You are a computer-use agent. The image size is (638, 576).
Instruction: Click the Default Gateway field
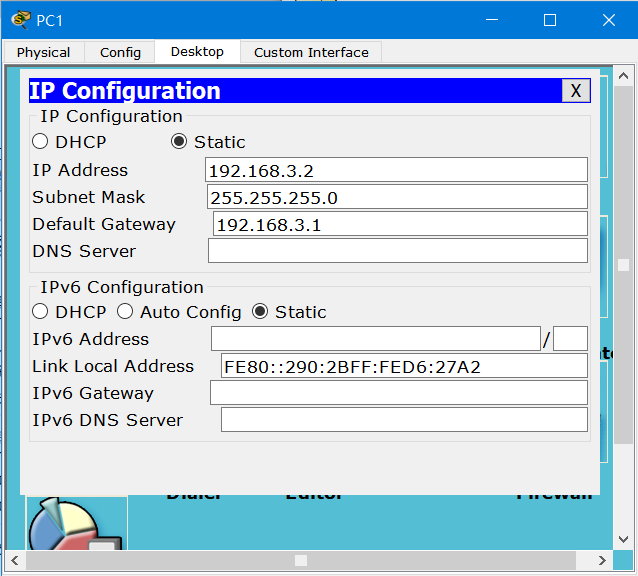point(400,224)
